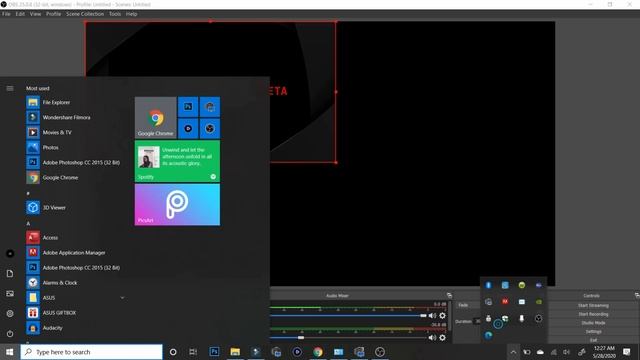This screenshot has width=640, height=360.
Task: Open the OBS File menu
Action: [x=6, y=14]
